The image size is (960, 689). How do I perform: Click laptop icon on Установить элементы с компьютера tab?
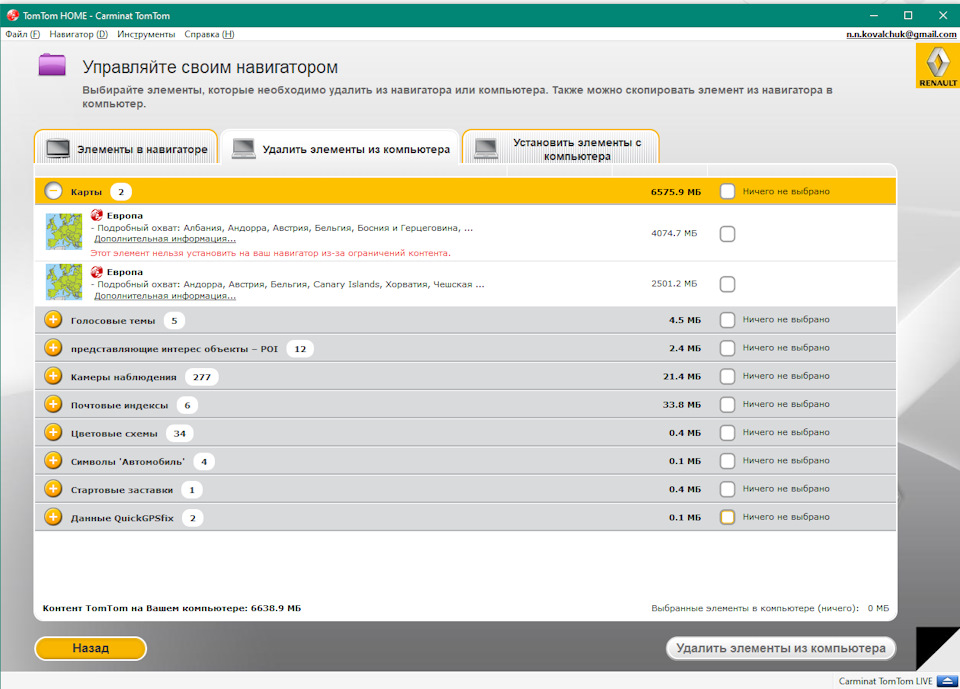pyautogui.click(x=486, y=149)
